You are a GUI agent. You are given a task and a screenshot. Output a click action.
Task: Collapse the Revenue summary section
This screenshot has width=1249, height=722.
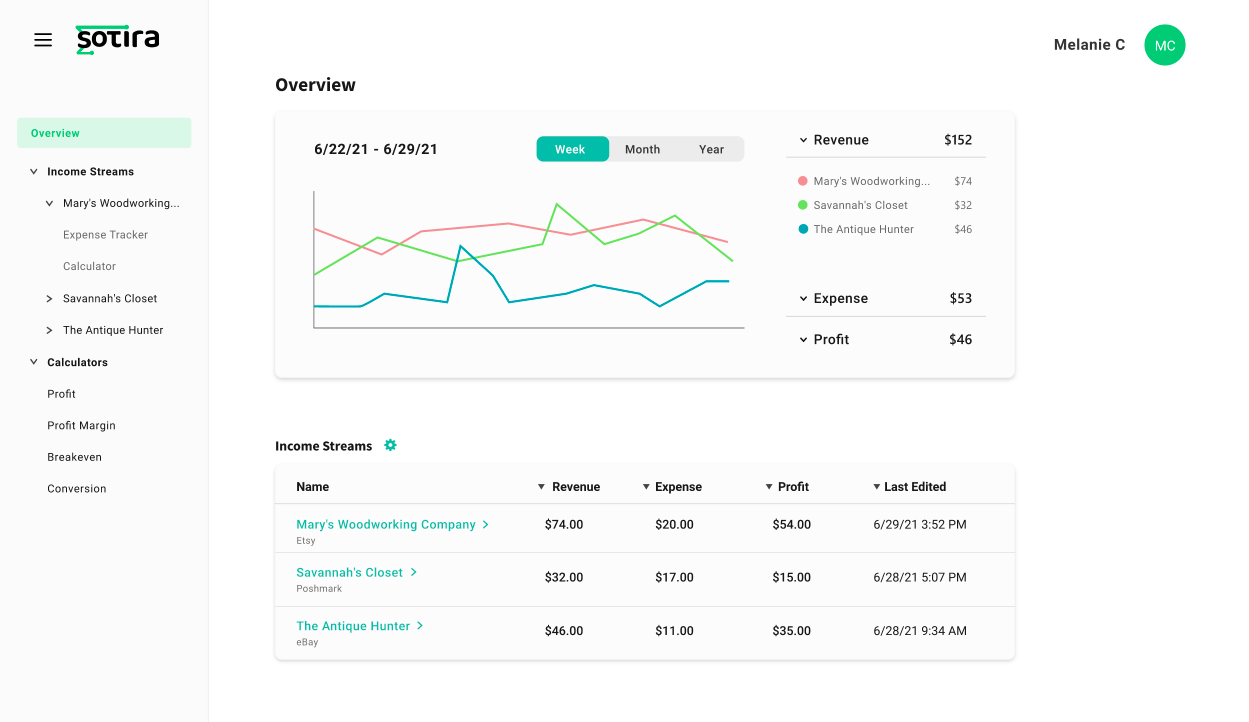pyautogui.click(x=803, y=140)
